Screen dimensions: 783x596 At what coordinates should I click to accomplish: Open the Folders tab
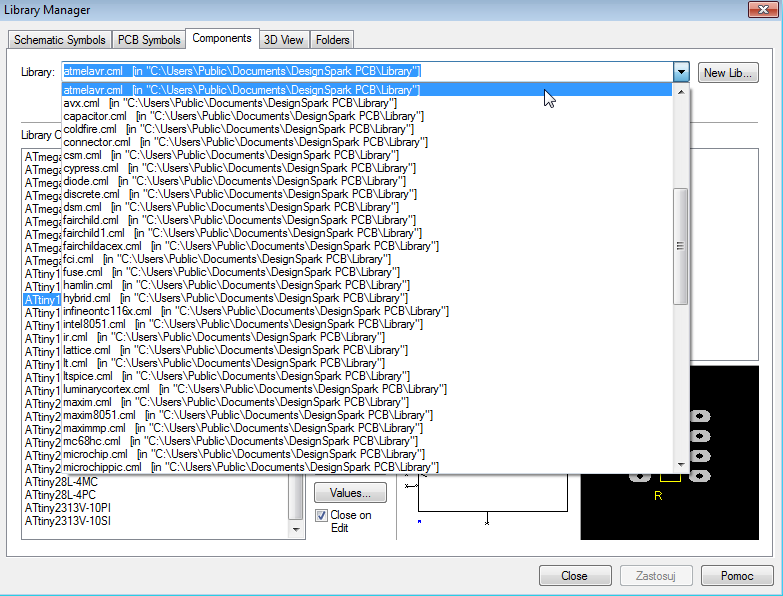coord(332,40)
